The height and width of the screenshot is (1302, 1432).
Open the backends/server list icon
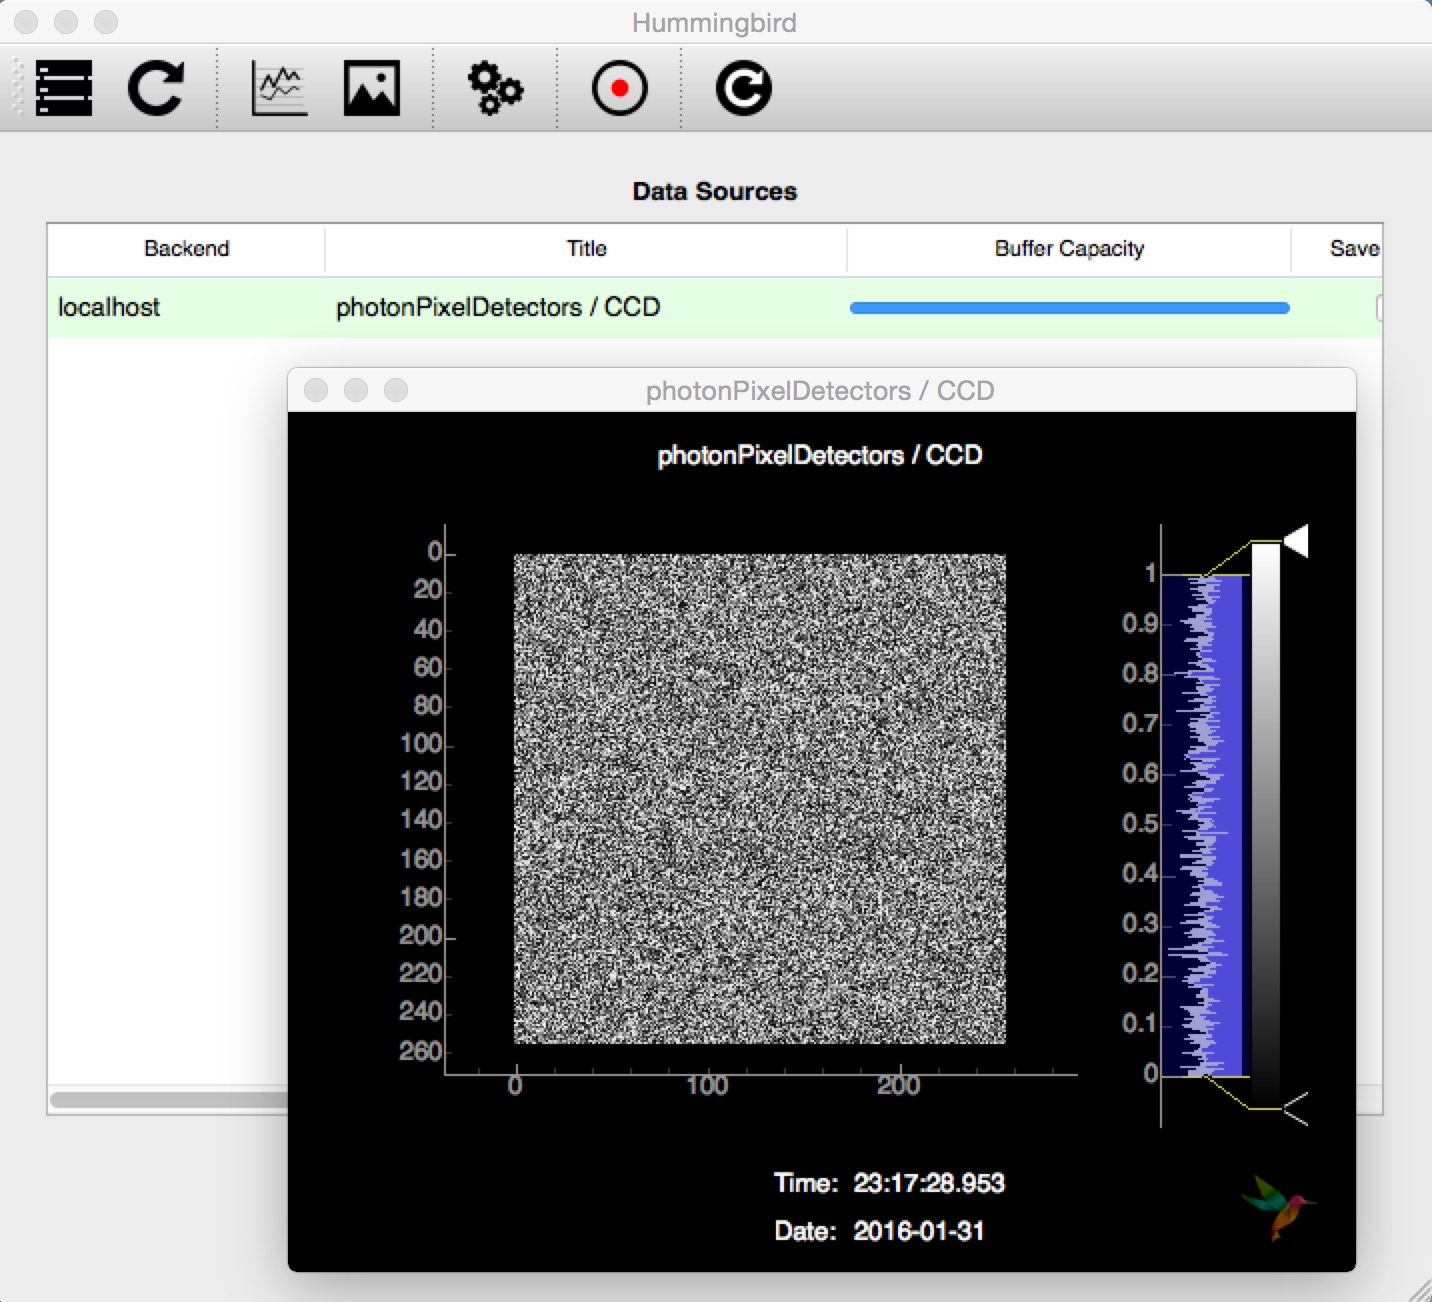pyautogui.click(x=64, y=88)
